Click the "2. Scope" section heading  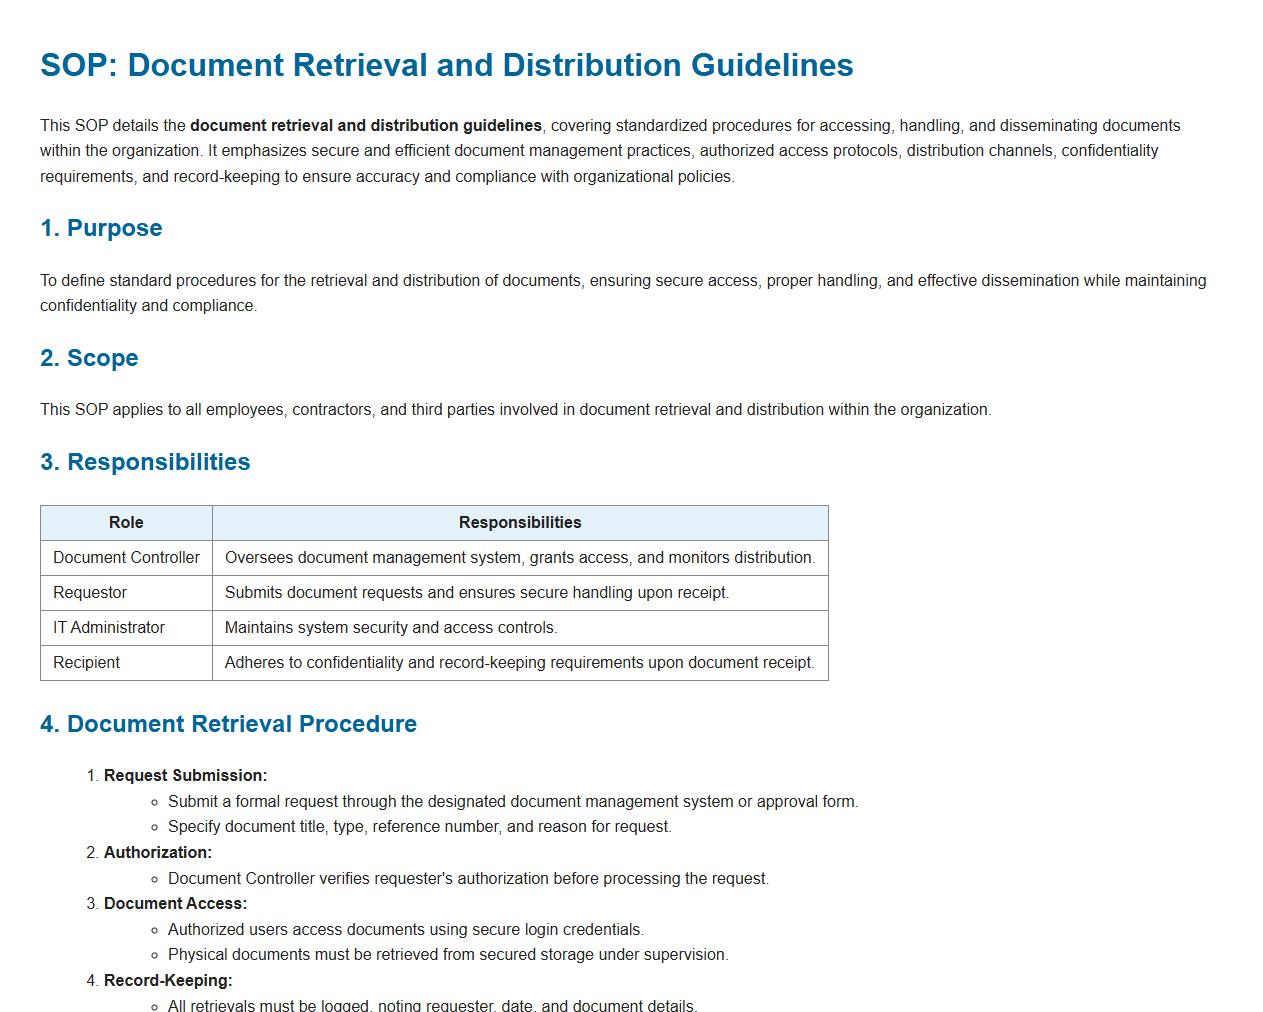89,358
